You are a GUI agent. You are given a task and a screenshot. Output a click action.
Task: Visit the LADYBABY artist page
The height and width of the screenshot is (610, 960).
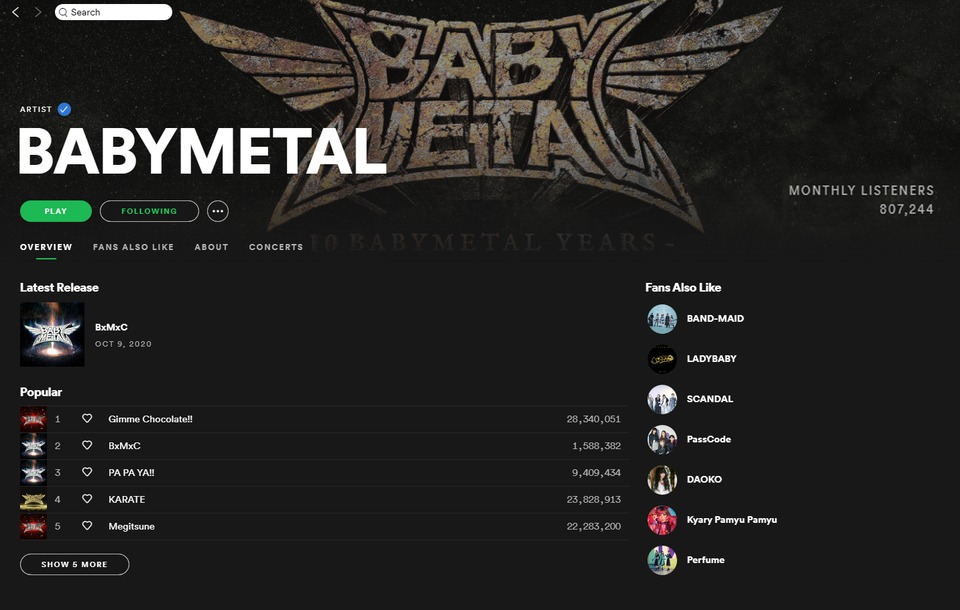pyautogui.click(x=711, y=359)
